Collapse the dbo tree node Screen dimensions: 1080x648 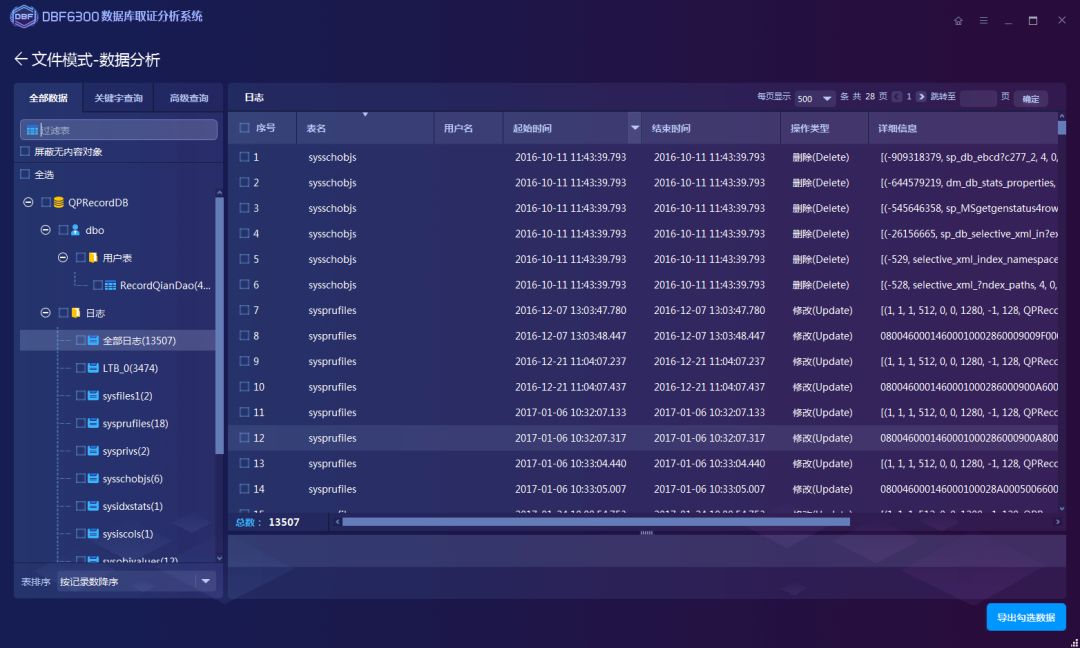[x=45, y=230]
